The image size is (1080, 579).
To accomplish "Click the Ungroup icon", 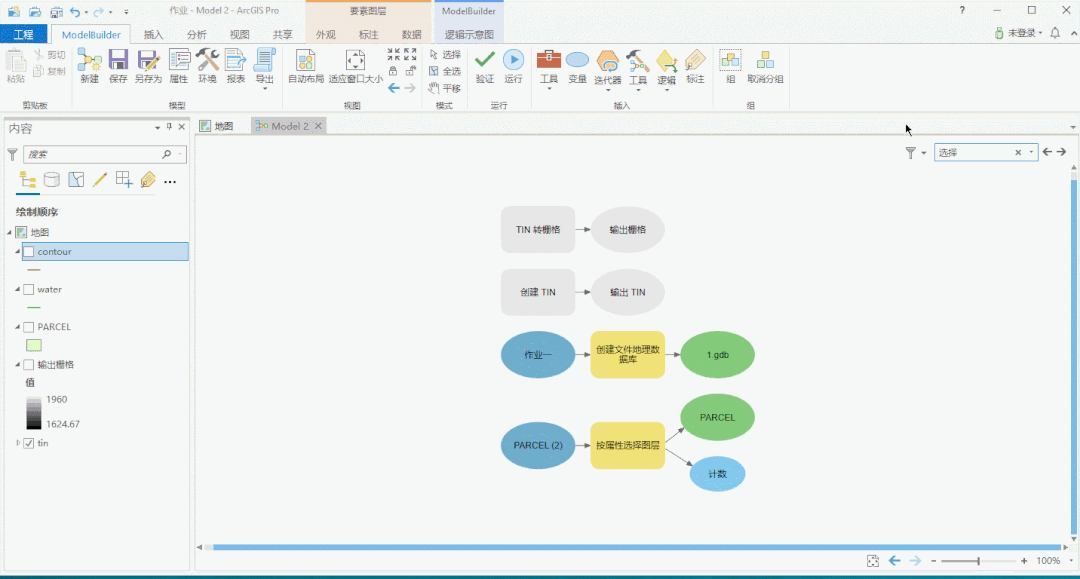I will tap(765, 61).
